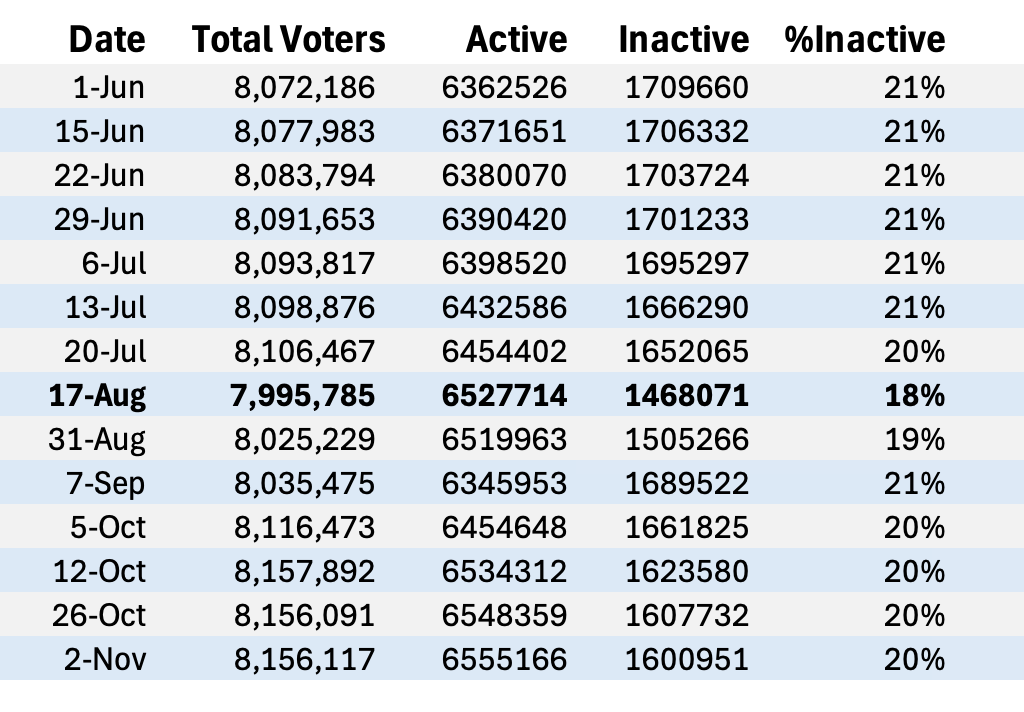Click inactive value 1468071
The height and width of the screenshot is (712, 1024).
686,396
